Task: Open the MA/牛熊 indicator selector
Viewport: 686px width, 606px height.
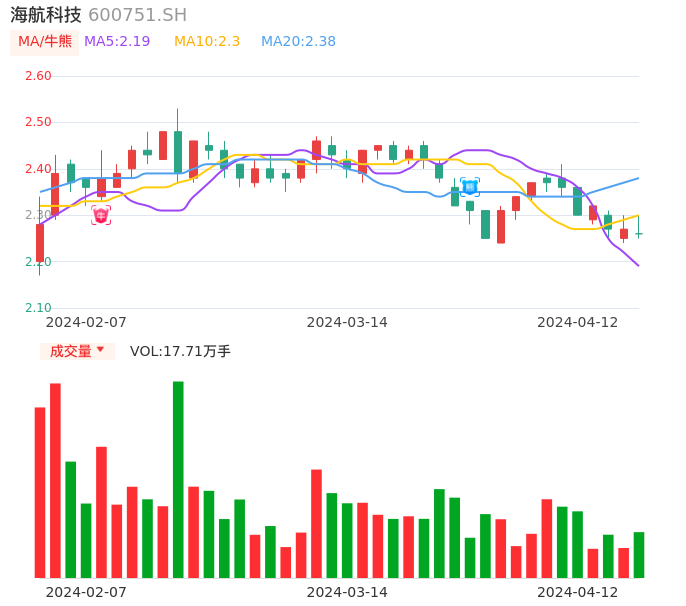Action: point(45,42)
